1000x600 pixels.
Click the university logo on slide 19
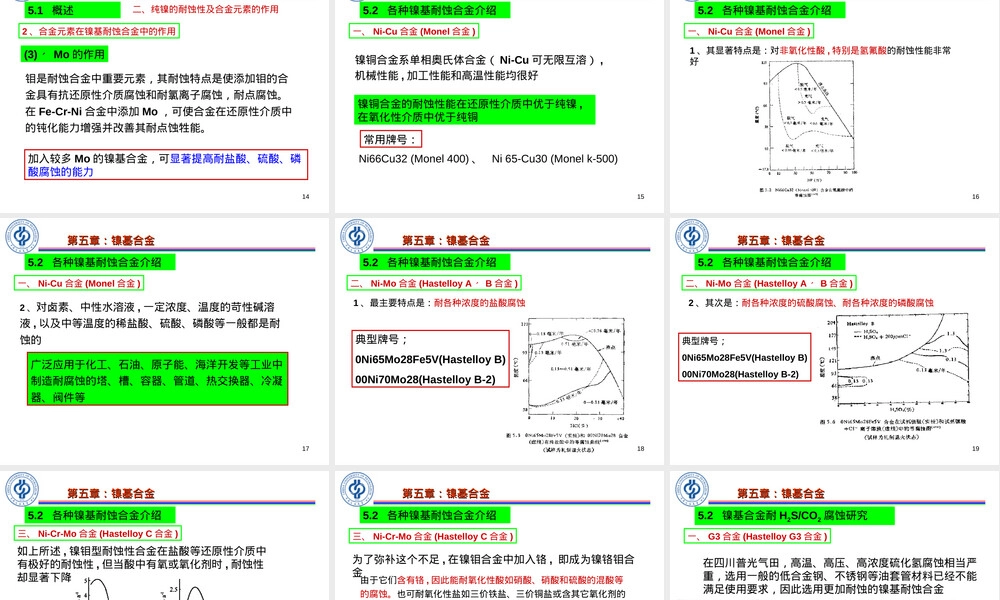tap(692, 236)
